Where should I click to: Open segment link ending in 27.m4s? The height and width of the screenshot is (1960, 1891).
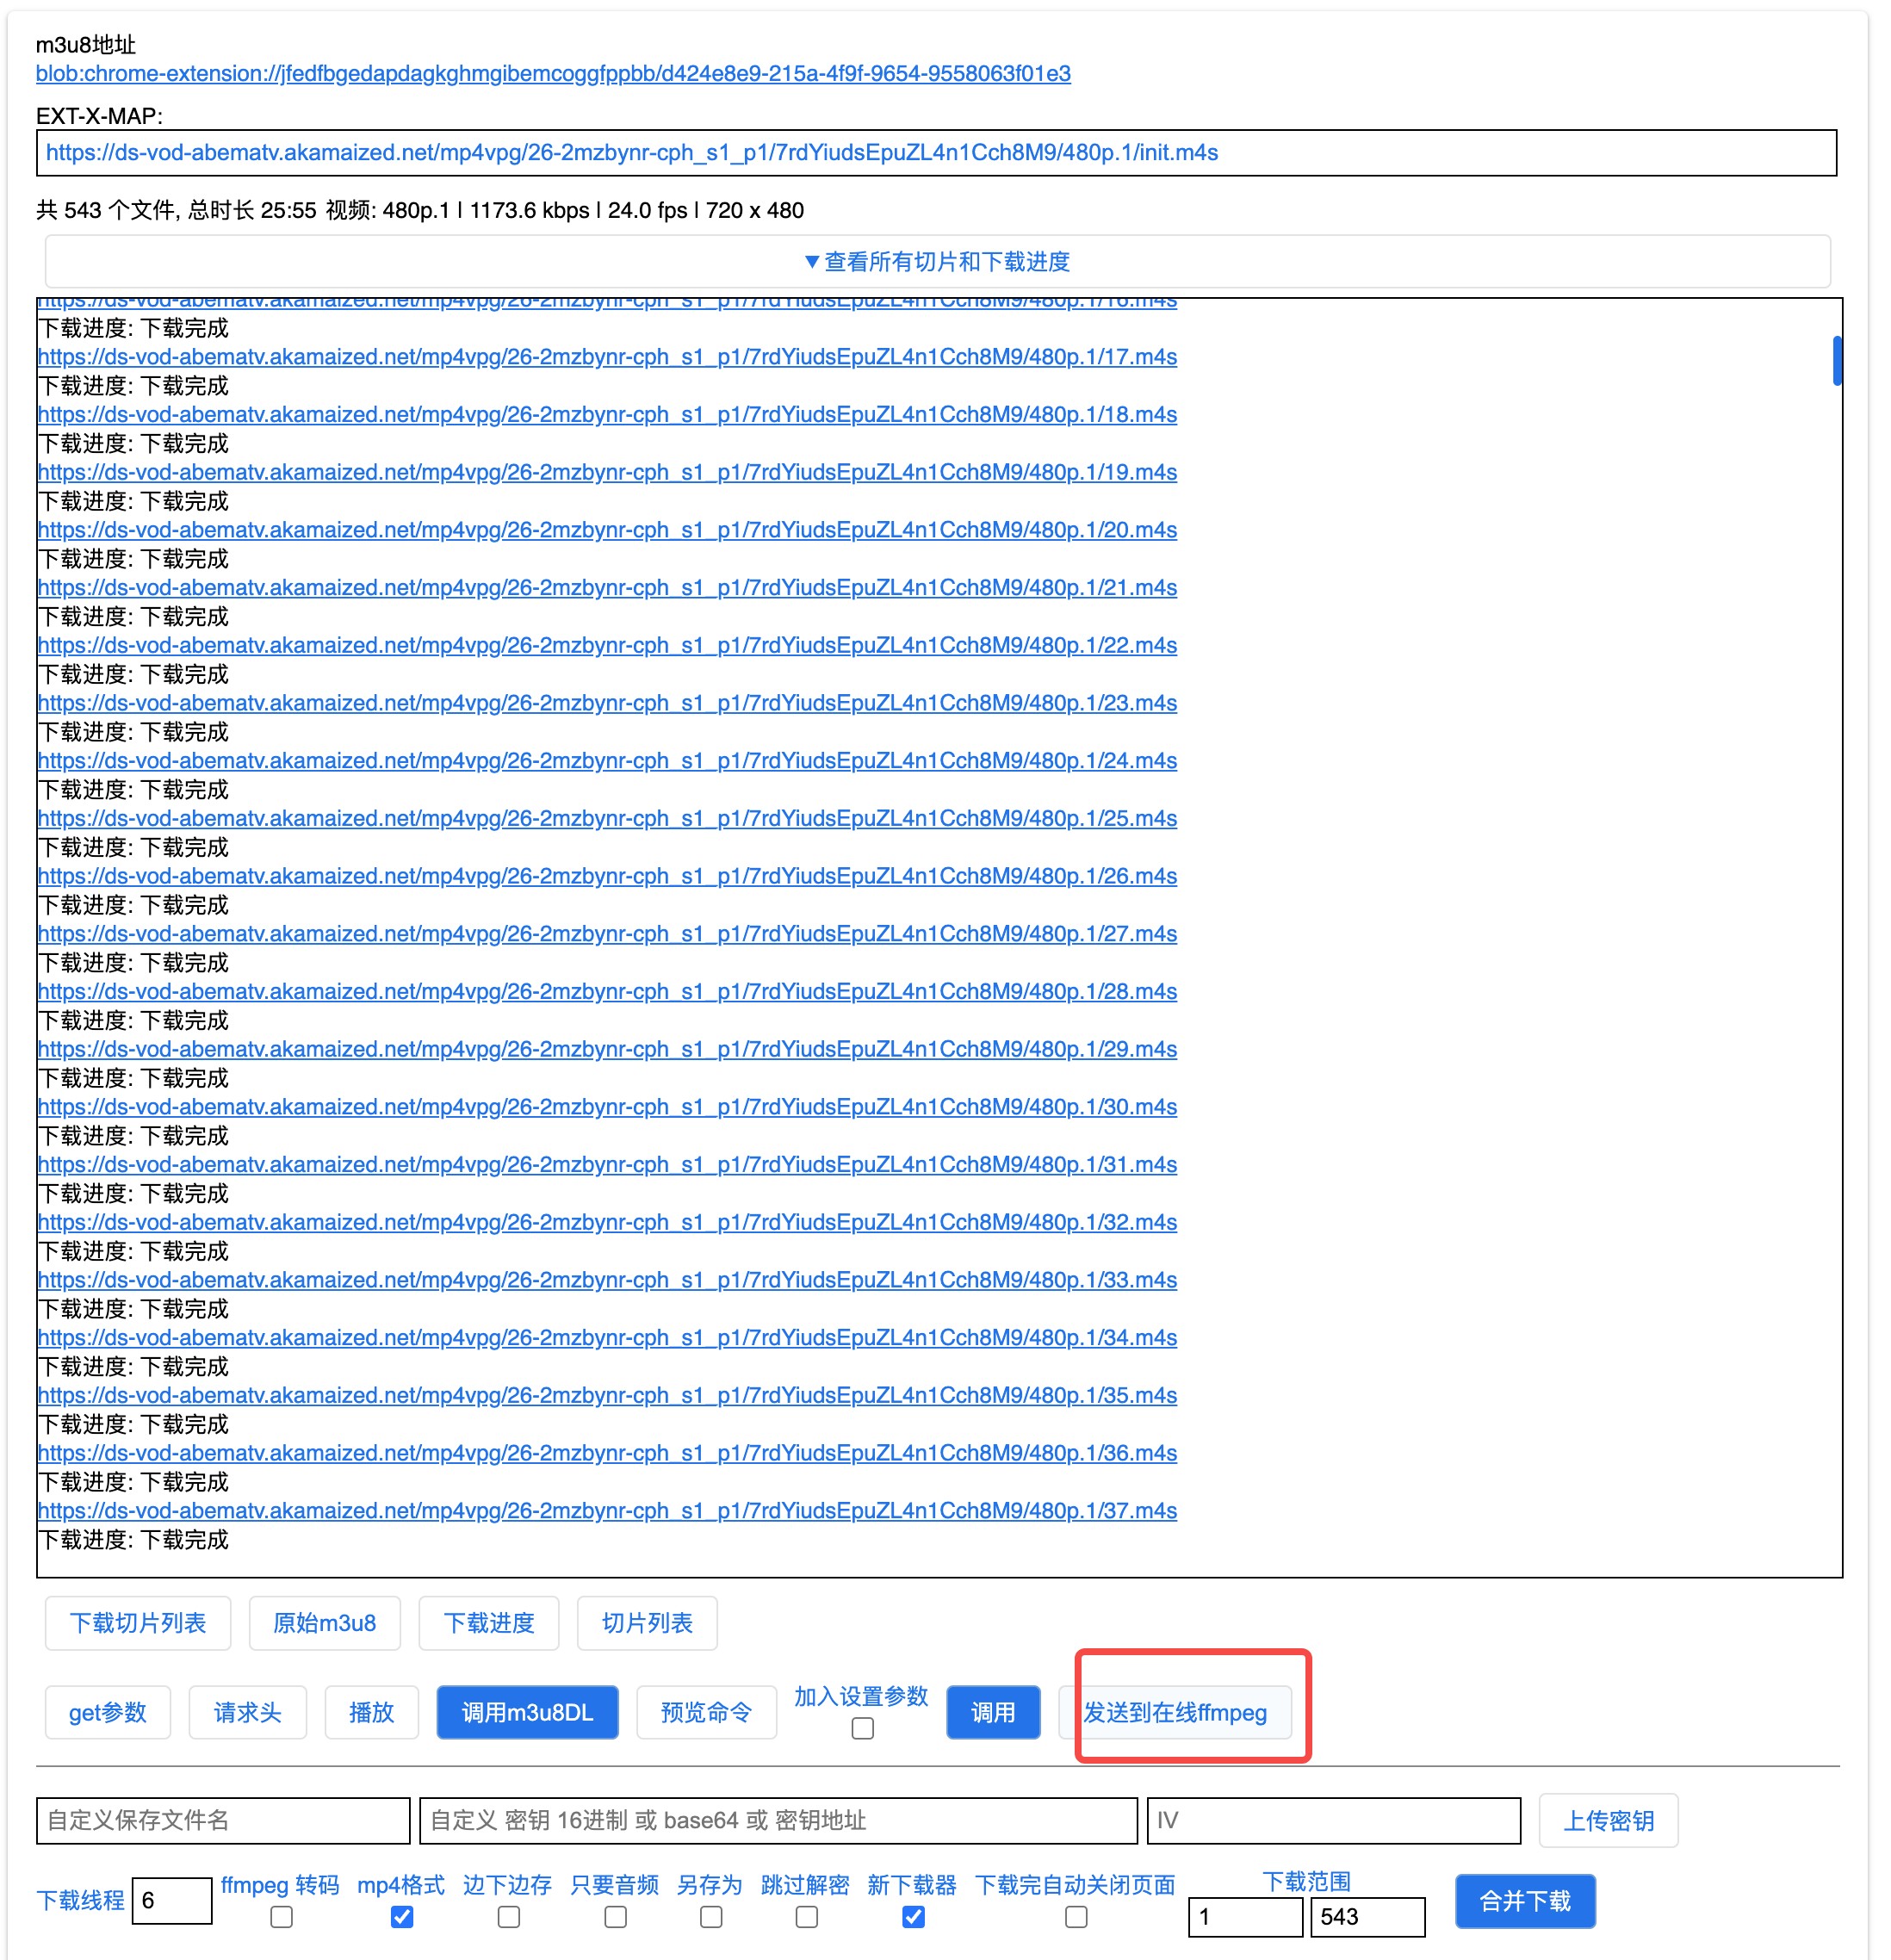pyautogui.click(x=607, y=934)
